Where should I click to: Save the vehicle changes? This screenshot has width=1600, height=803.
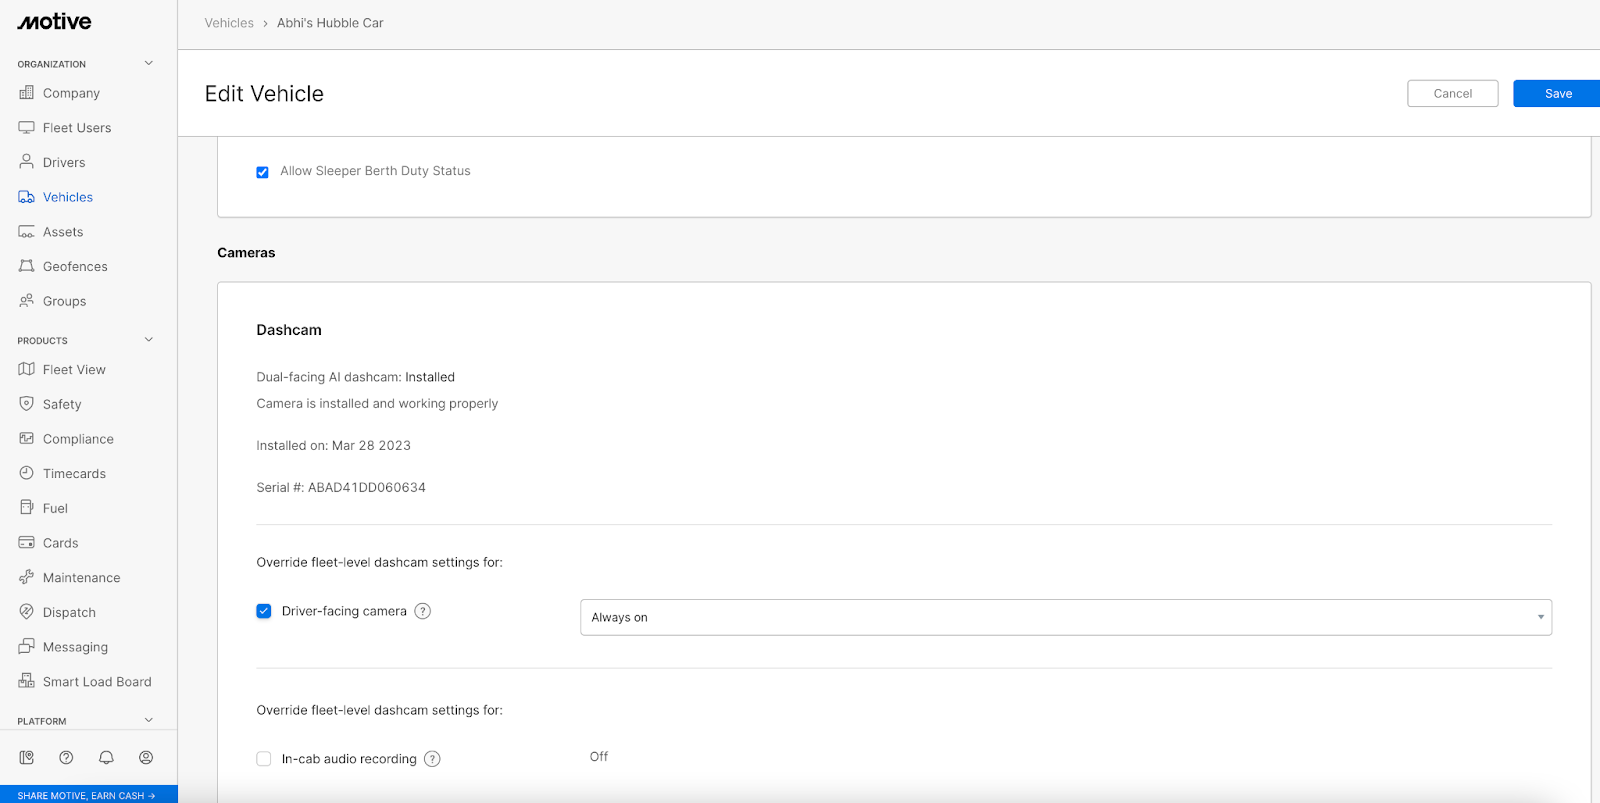[x=1557, y=93]
